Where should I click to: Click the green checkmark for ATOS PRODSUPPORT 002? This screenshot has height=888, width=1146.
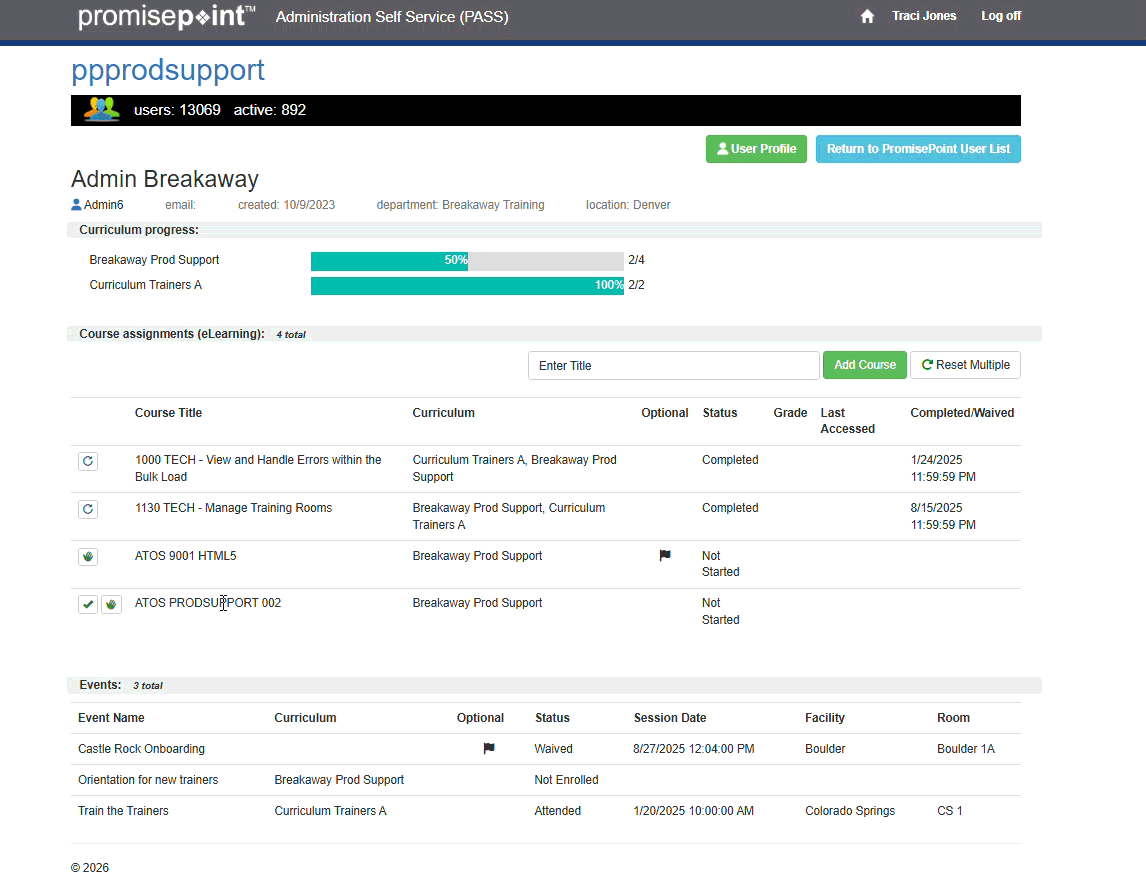(88, 604)
